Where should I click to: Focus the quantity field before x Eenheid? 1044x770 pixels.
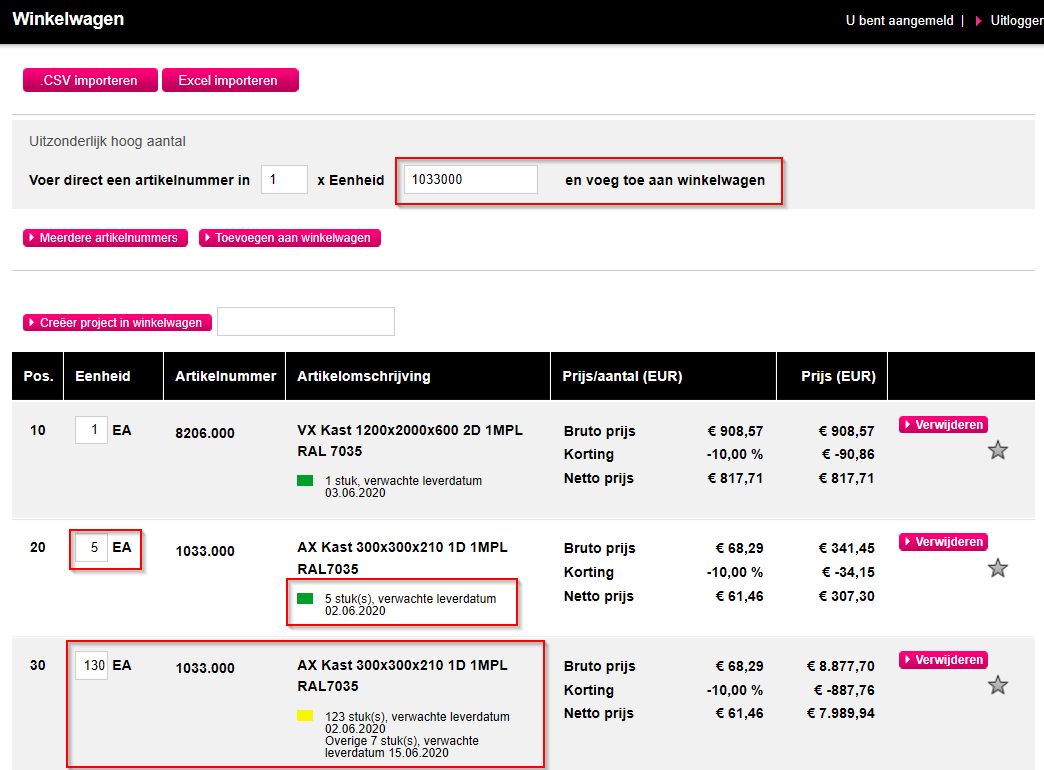pyautogui.click(x=284, y=179)
